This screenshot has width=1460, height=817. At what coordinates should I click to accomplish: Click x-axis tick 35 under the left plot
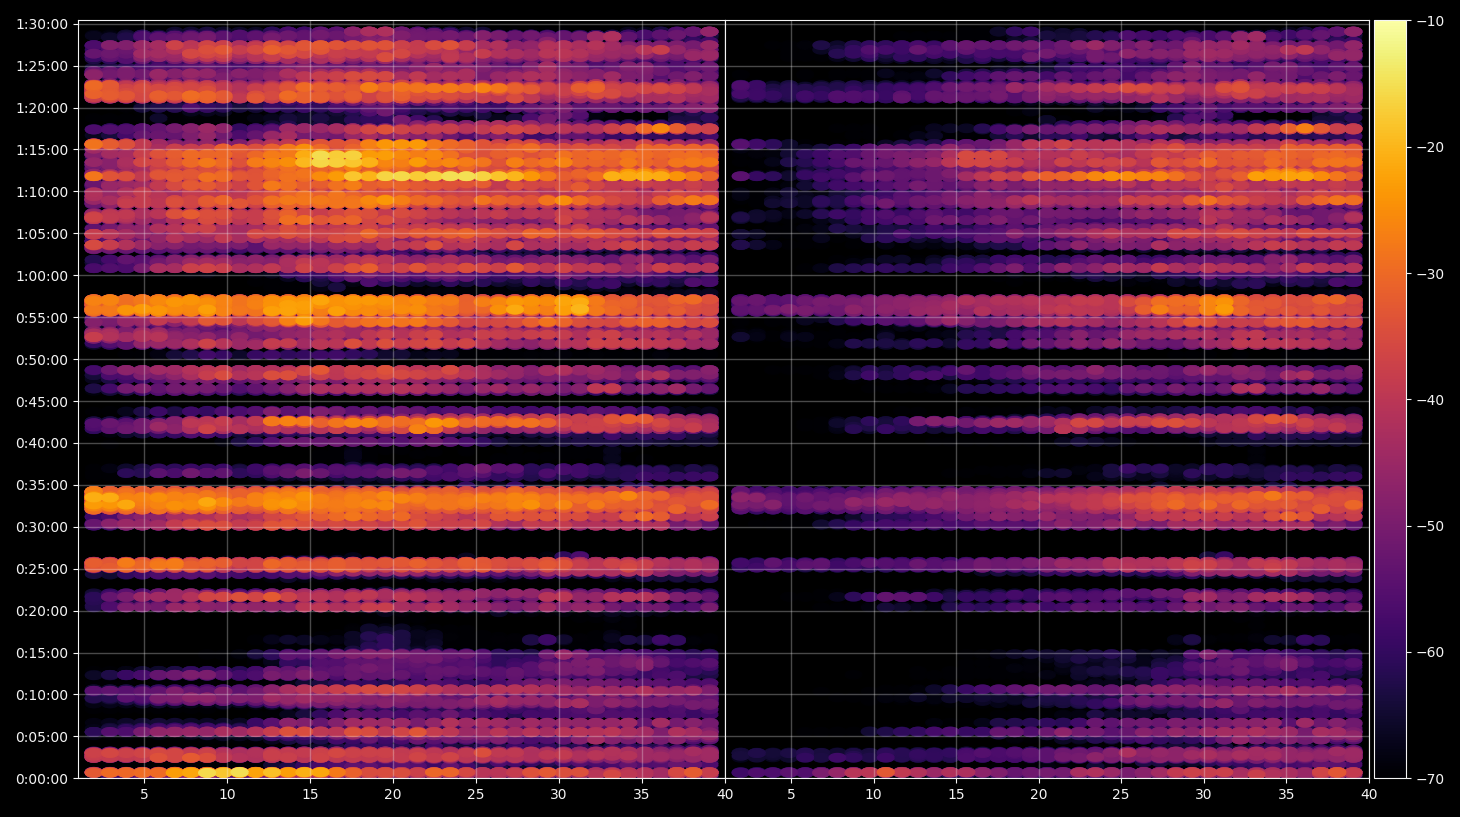tap(641, 795)
